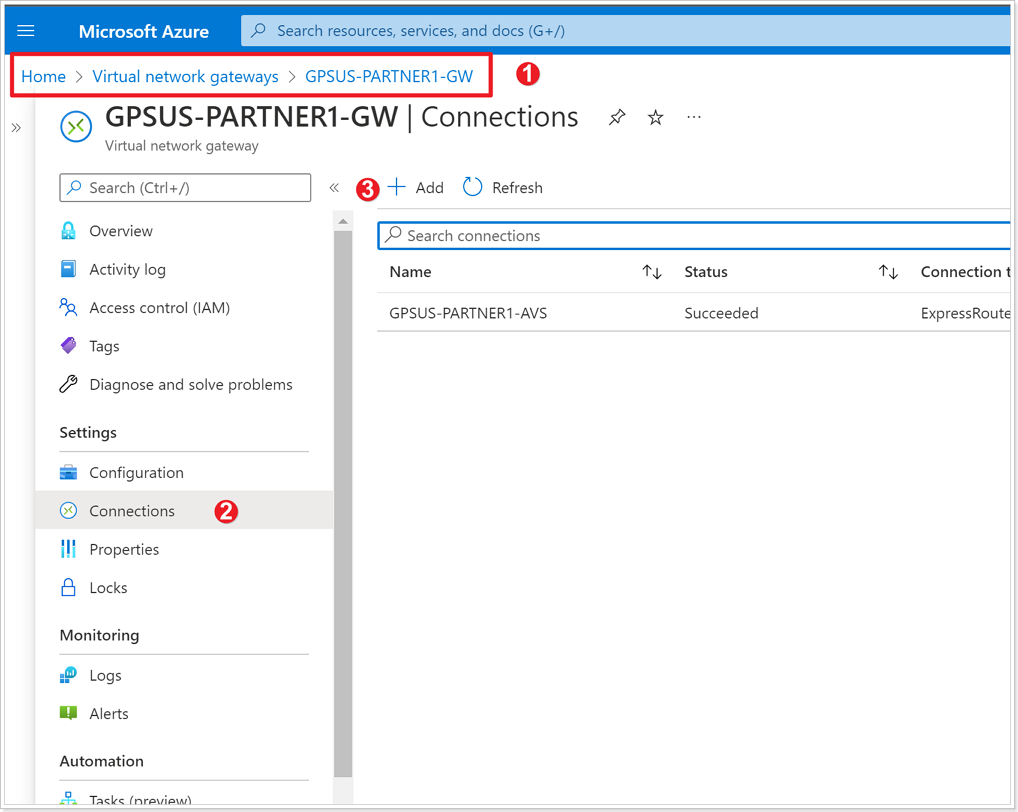This screenshot has height=812, width=1018.
Task: Click the resource menu scrollbar thumb
Action: (343, 504)
